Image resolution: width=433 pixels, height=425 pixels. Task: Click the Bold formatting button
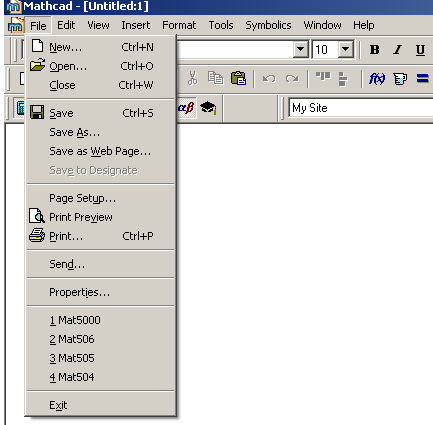pyautogui.click(x=375, y=50)
